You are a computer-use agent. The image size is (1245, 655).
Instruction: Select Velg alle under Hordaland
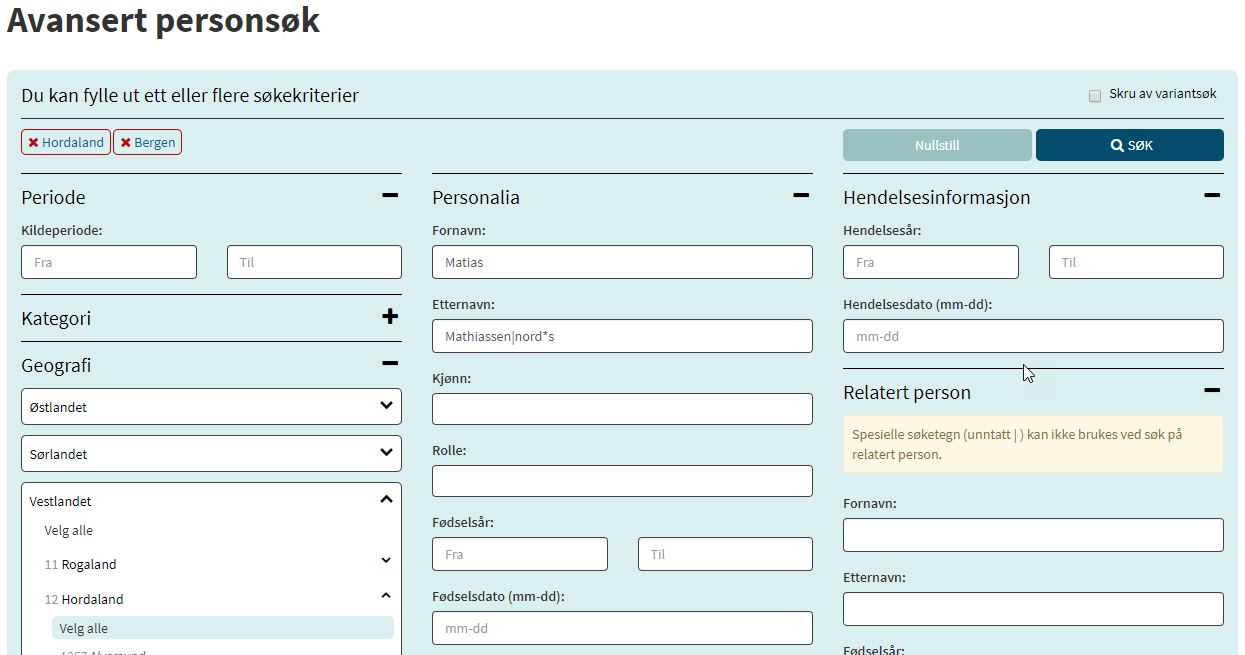tap(84, 628)
